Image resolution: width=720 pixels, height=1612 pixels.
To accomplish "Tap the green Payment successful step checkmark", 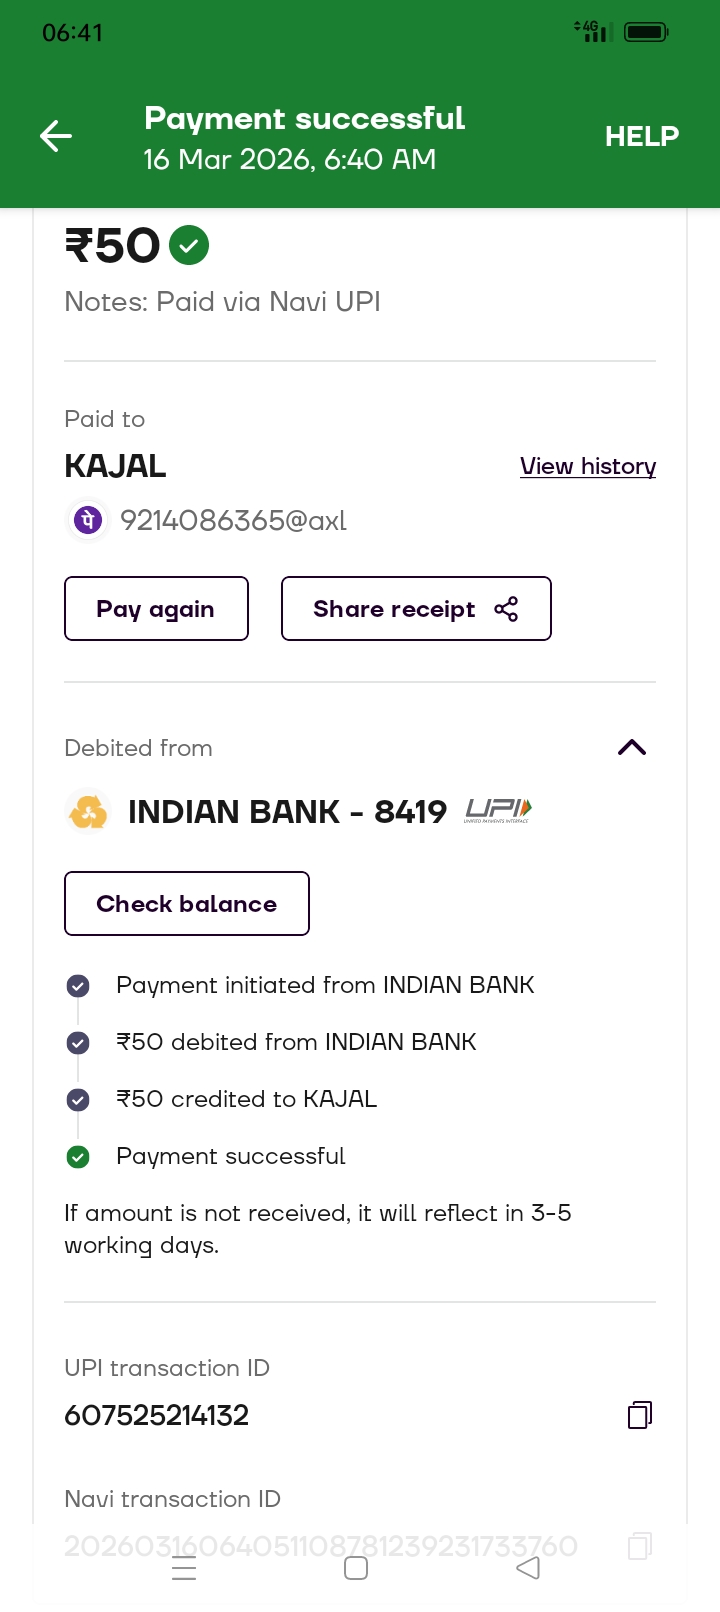I will pos(78,1157).
